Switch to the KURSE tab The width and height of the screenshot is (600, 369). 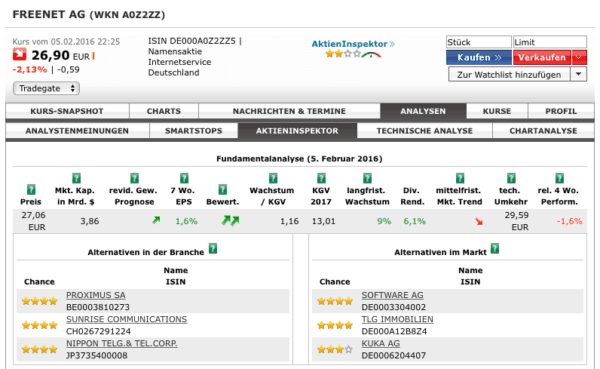coord(497,111)
